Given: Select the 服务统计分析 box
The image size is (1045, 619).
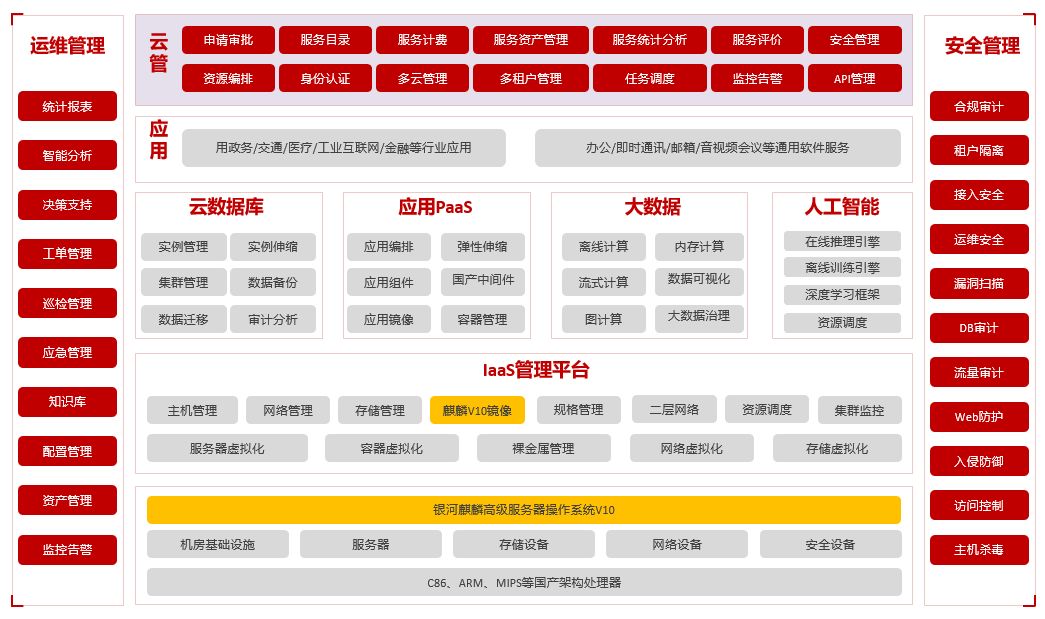Looking at the screenshot, I should click(x=650, y=40).
